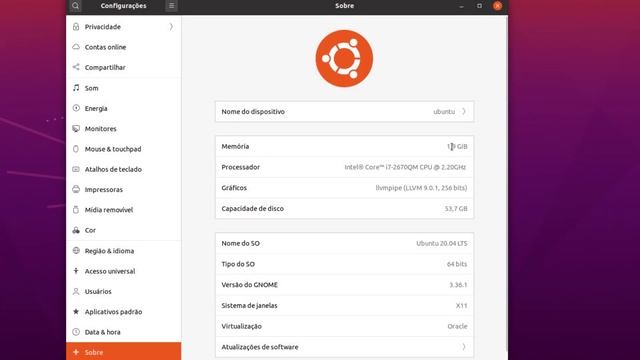Click the Configurações header title
The image size is (640, 360).
pyautogui.click(x=123, y=6)
